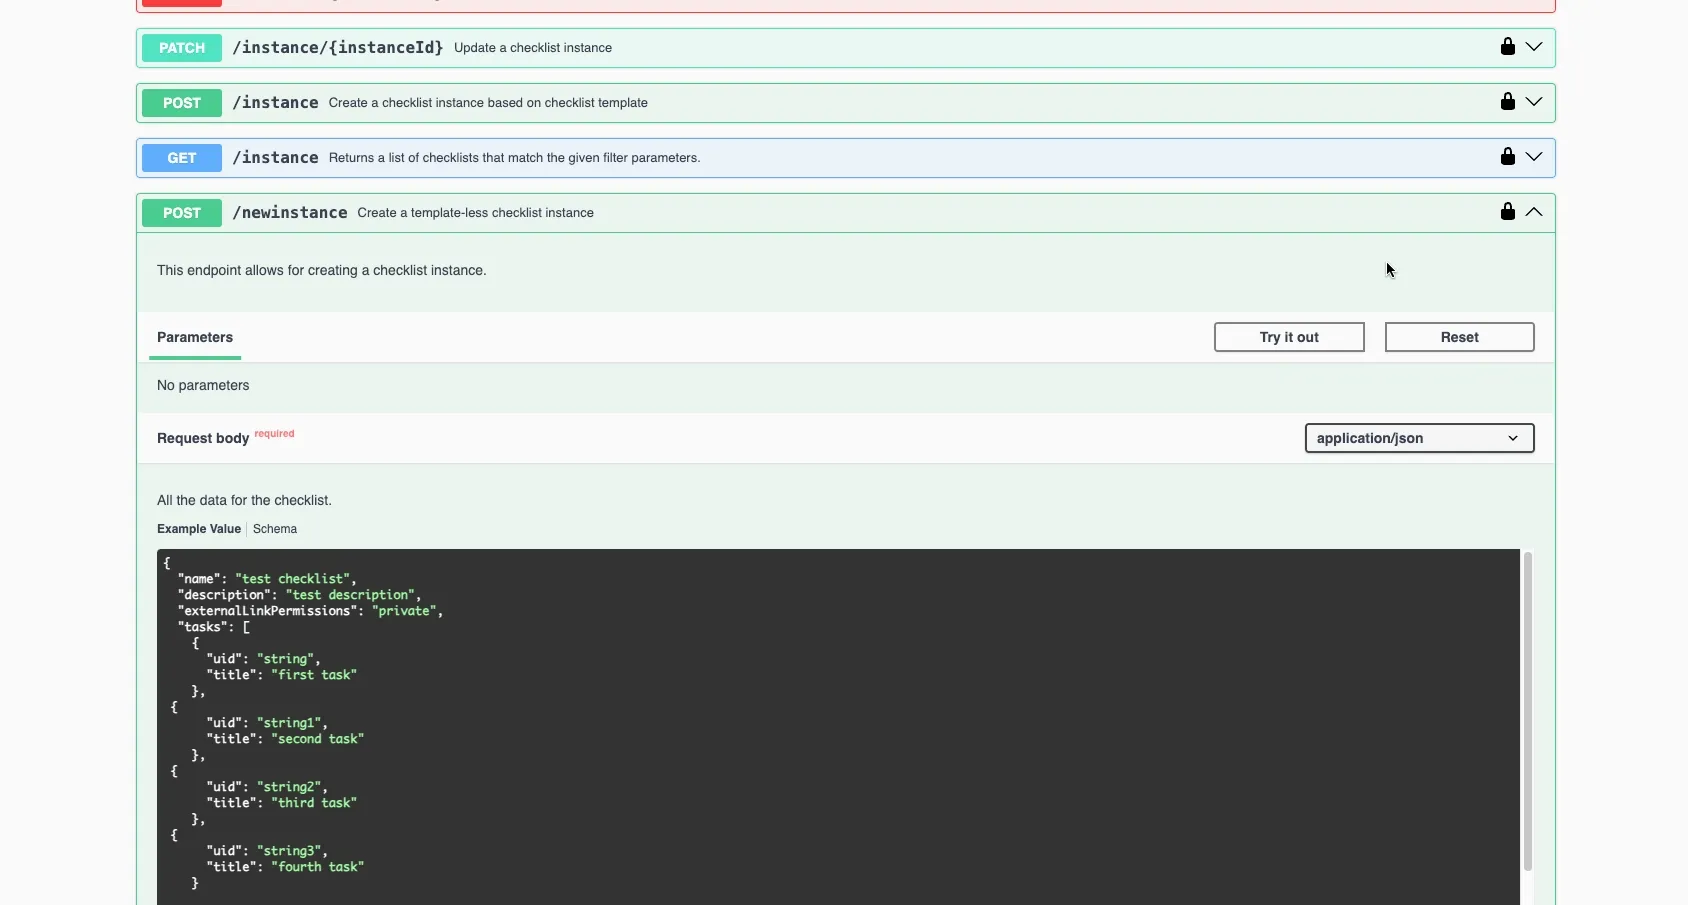Click the "No parameters" text
The image size is (1688, 905).
tap(203, 385)
